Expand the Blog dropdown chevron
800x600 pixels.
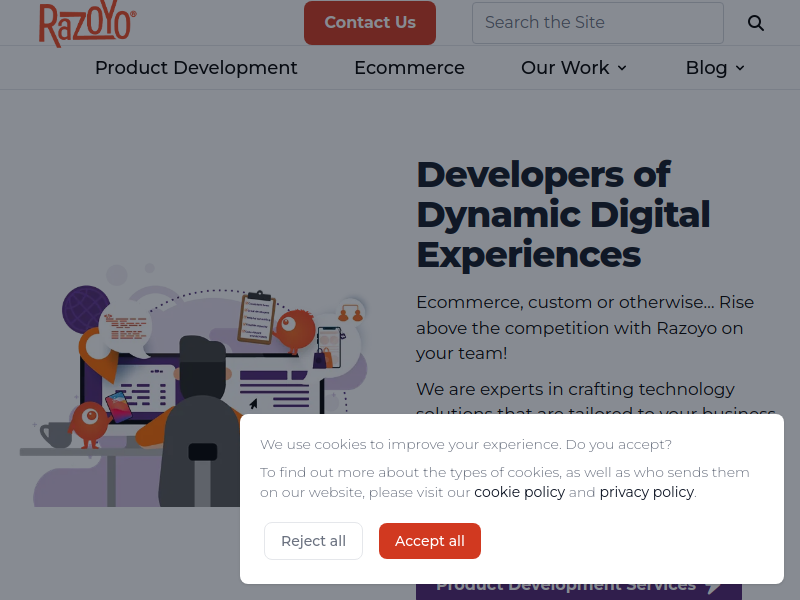(x=740, y=68)
